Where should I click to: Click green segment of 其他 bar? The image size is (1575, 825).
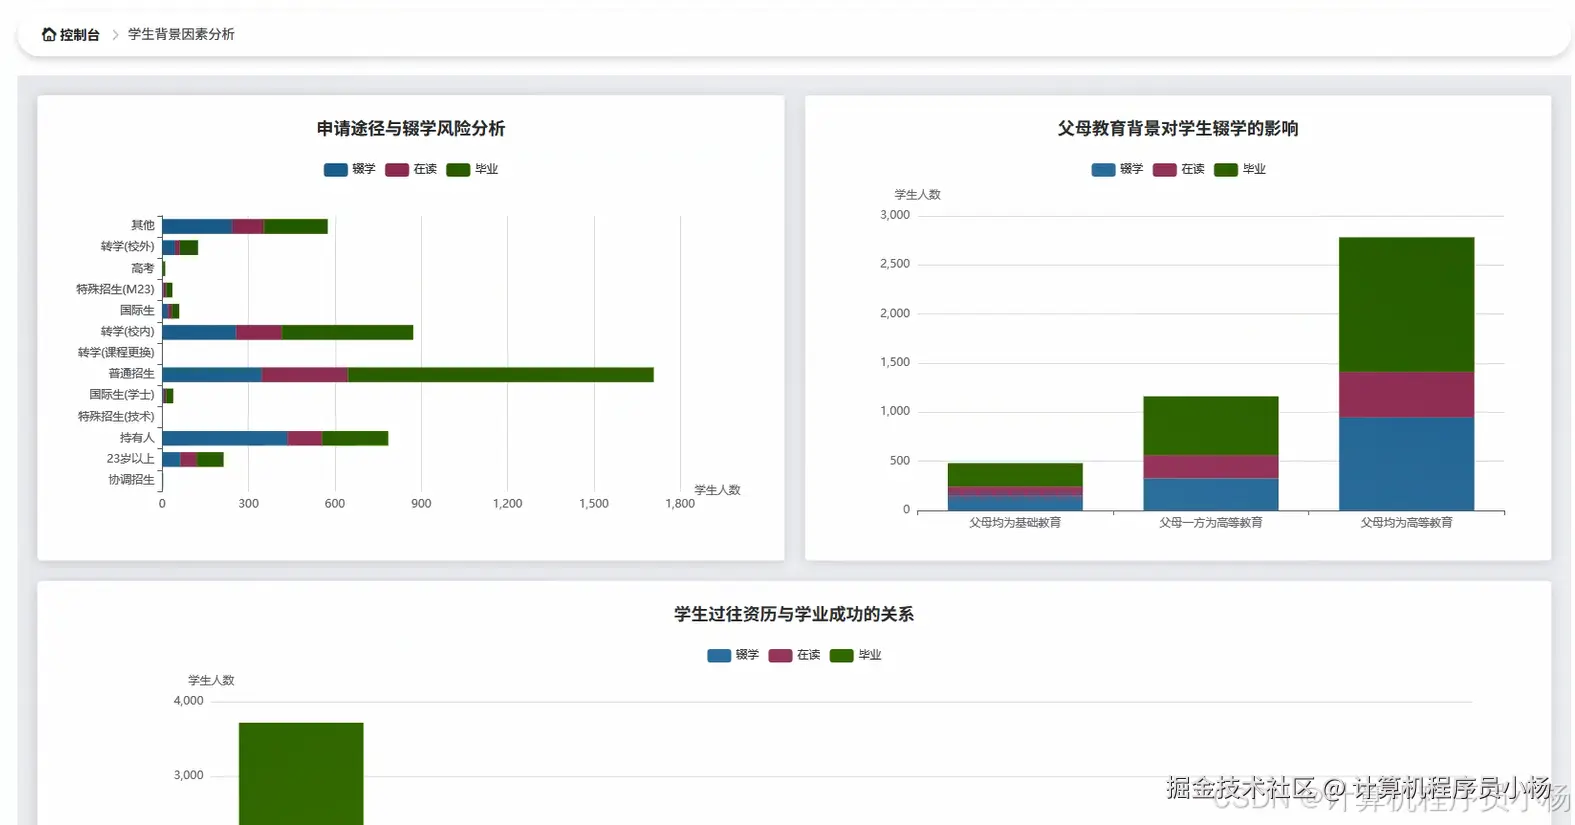click(x=295, y=227)
